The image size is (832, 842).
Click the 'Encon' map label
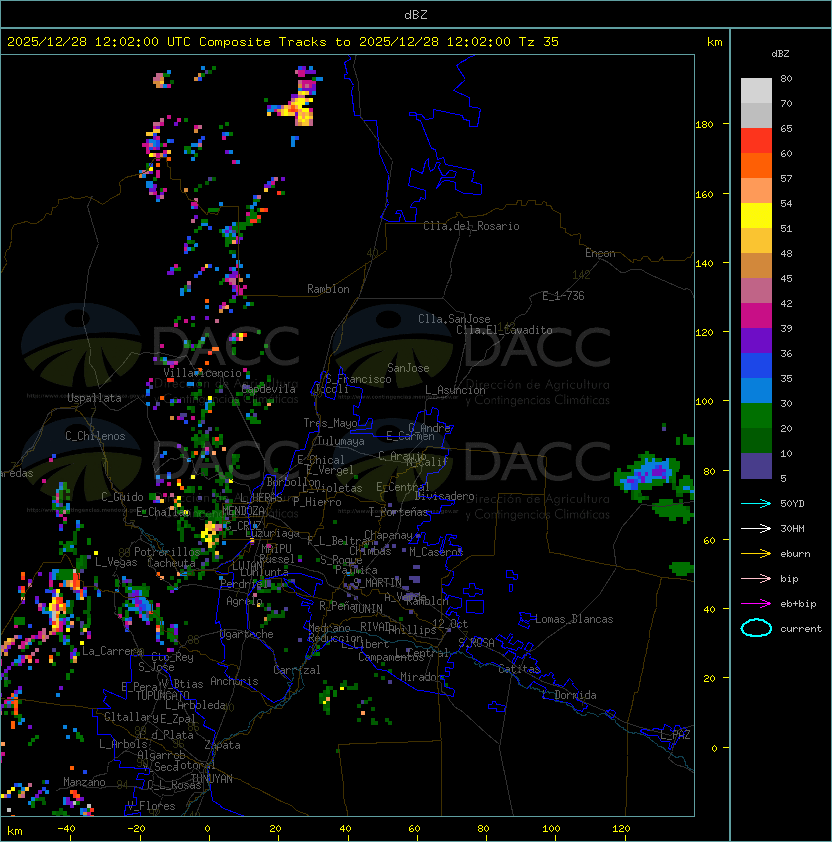point(600,253)
